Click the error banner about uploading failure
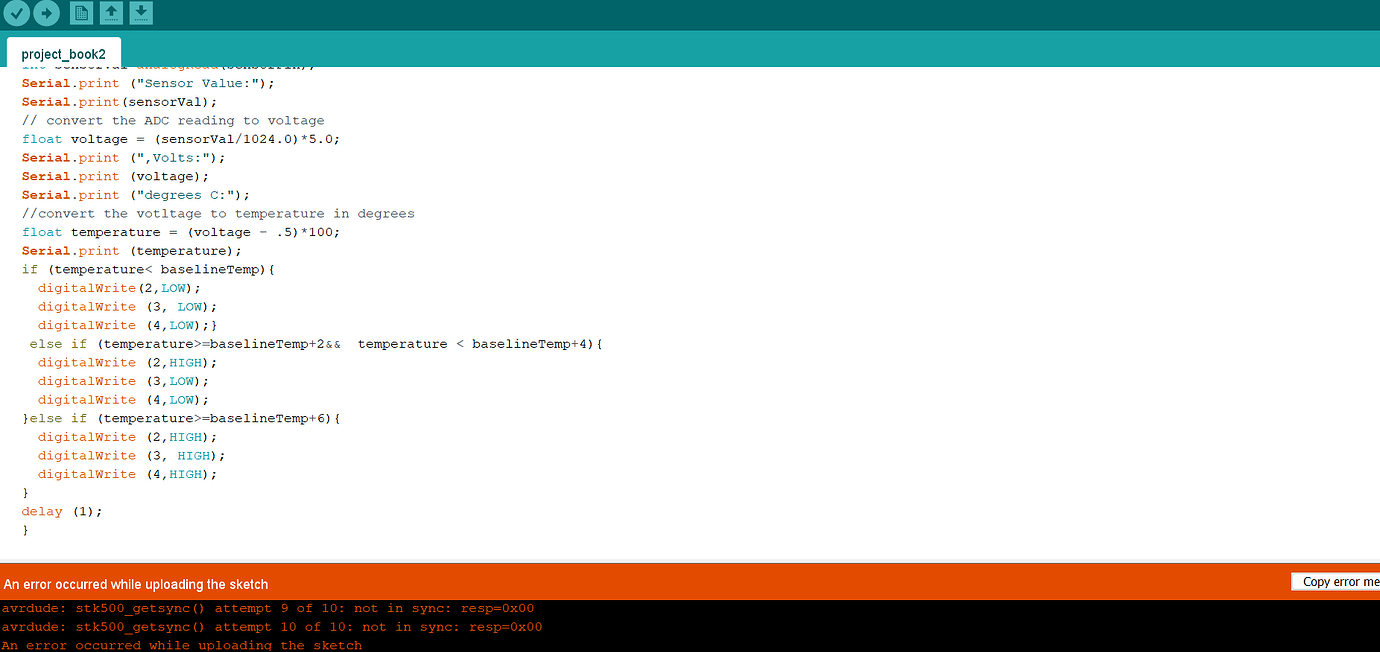 135,583
